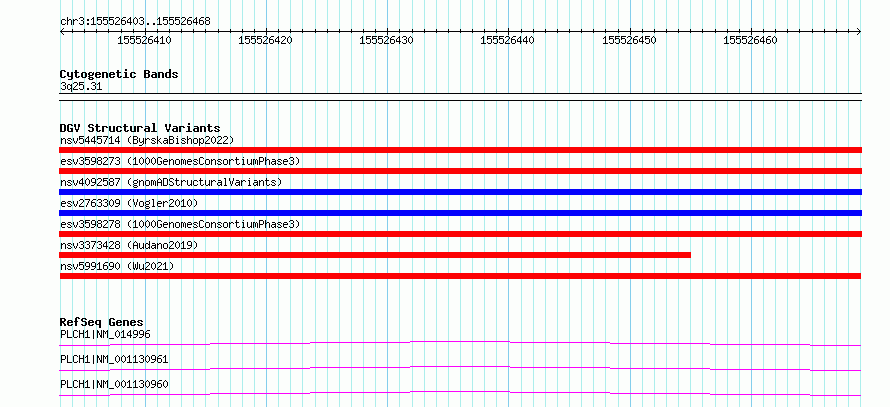Screen dimensions: 890x407
Task: Click the red esv3598278 variant bar
Action: pyautogui.click(x=460, y=234)
